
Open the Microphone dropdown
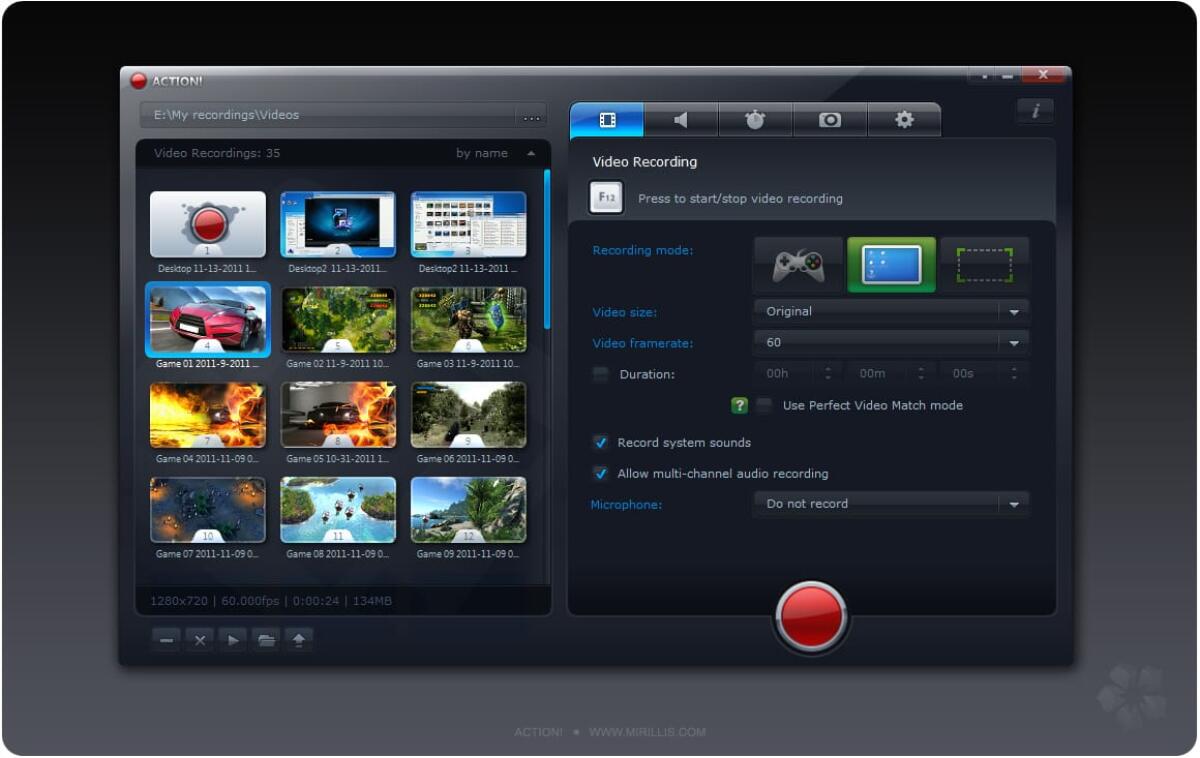pyautogui.click(x=1013, y=504)
